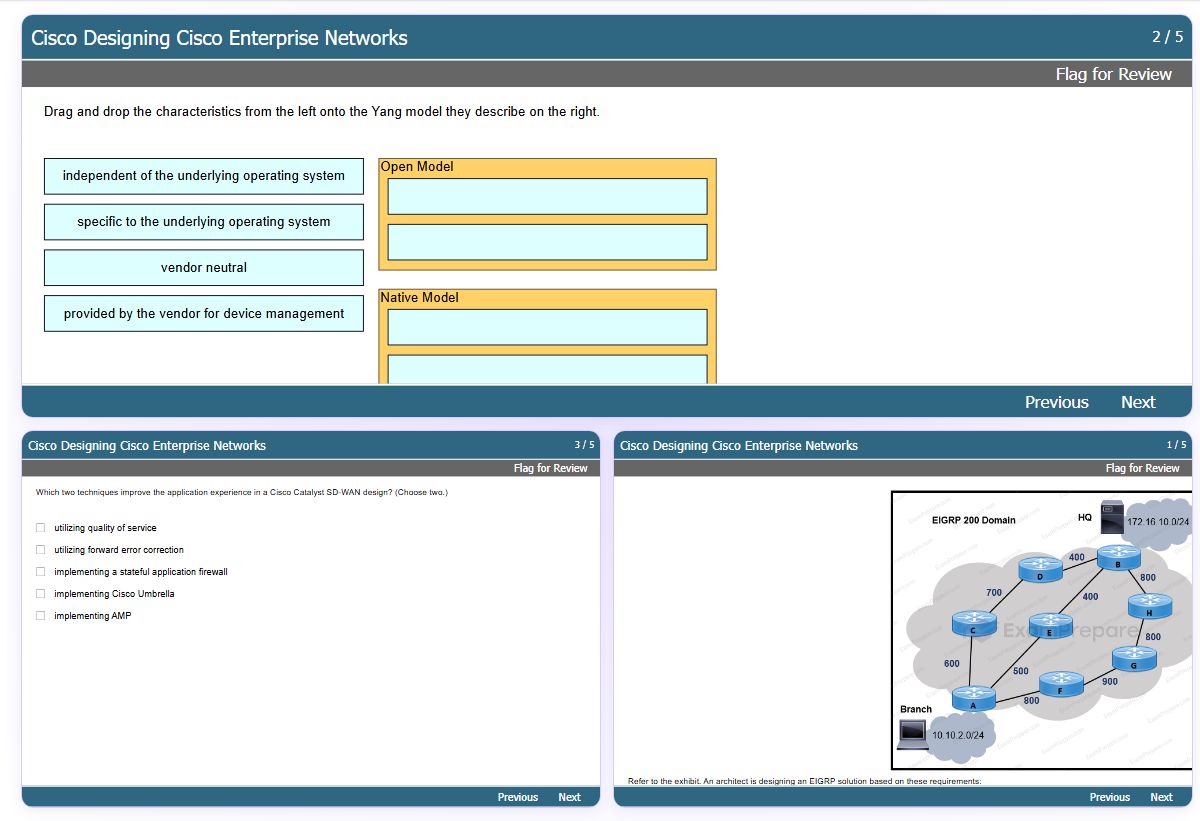
Task: Click router G icon in EIGRP diagram
Action: pos(1134,658)
